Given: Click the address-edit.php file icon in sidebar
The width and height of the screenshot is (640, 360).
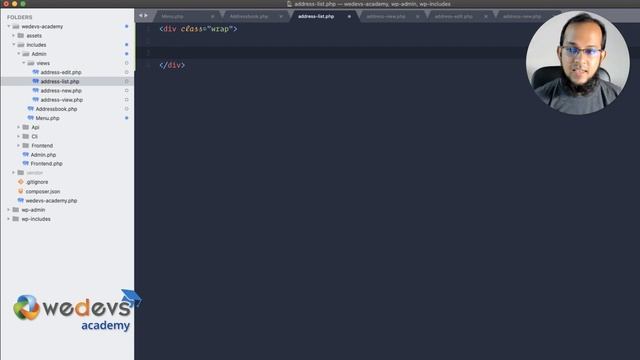Looking at the screenshot, I should [36, 72].
